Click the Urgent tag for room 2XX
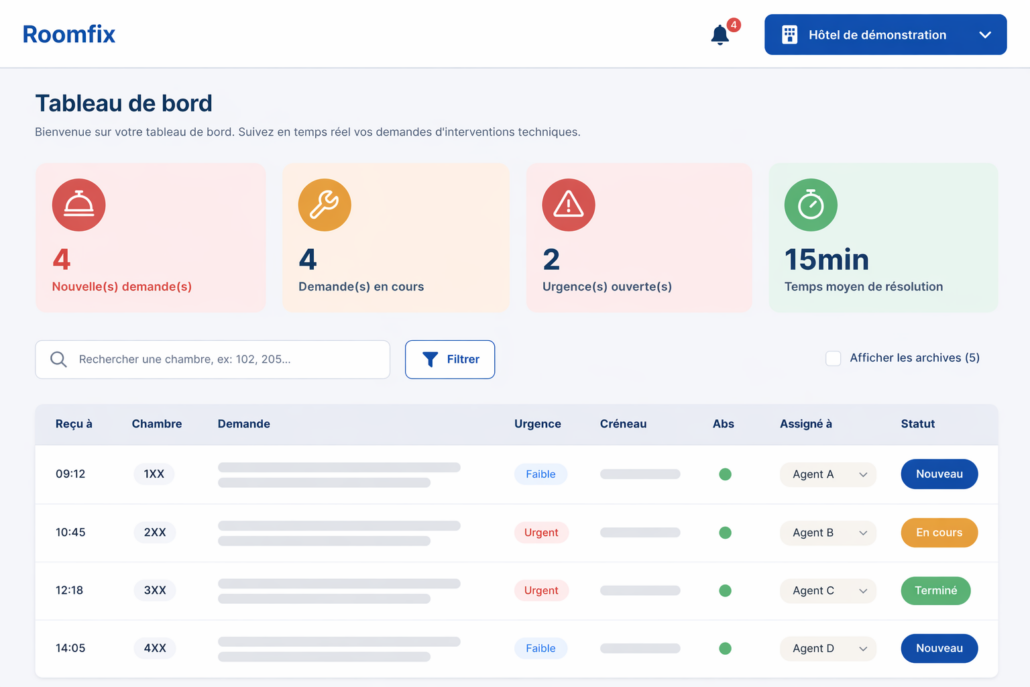This screenshot has height=687, width=1030. pyautogui.click(x=541, y=533)
